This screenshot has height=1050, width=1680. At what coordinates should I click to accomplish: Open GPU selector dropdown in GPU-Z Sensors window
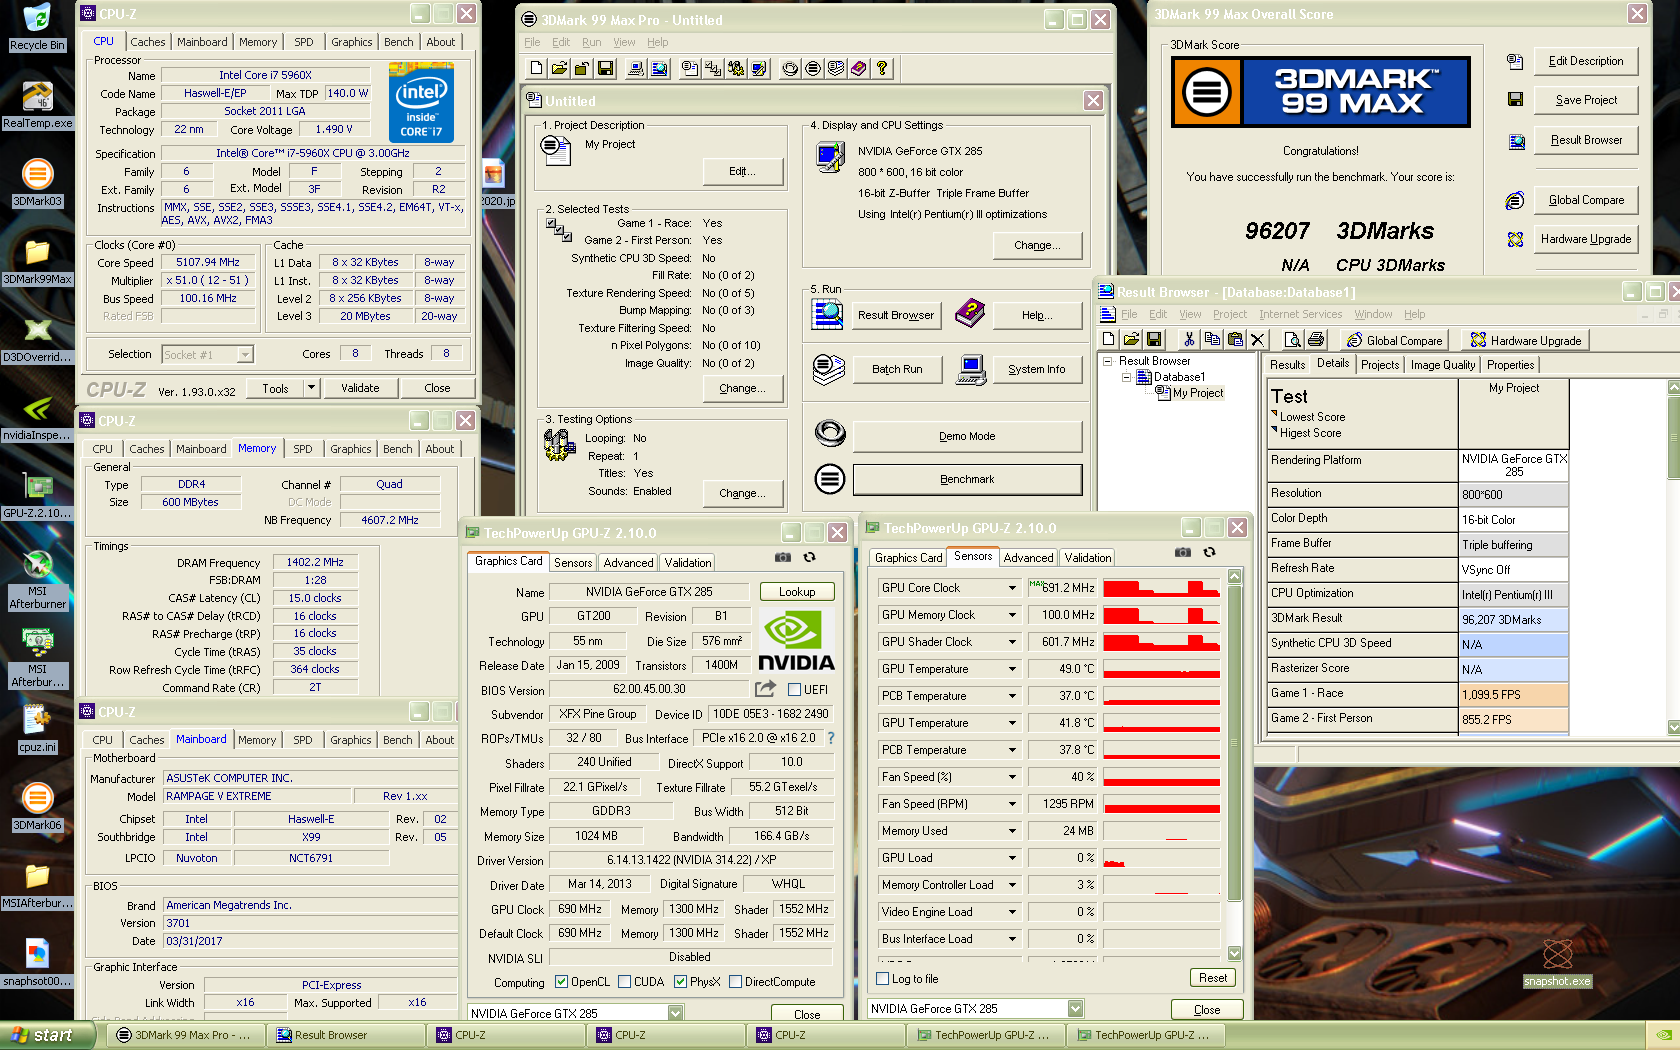coord(1075,1009)
